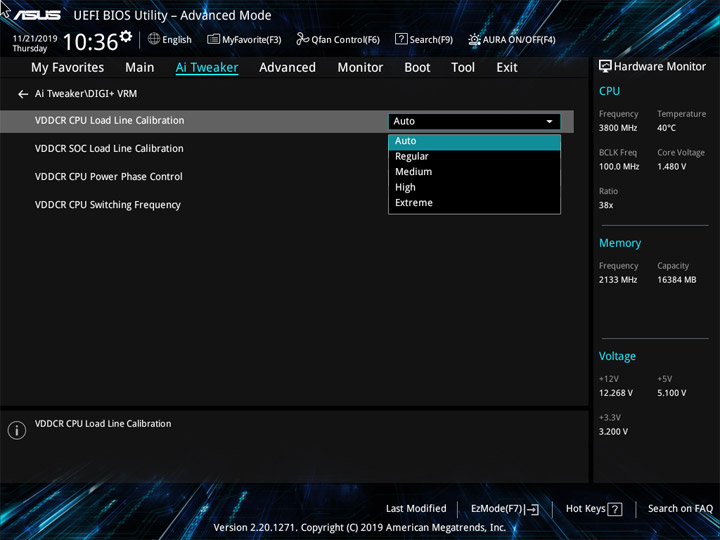Click the 10:36 clock display
The image size is (720, 540).
click(90, 42)
